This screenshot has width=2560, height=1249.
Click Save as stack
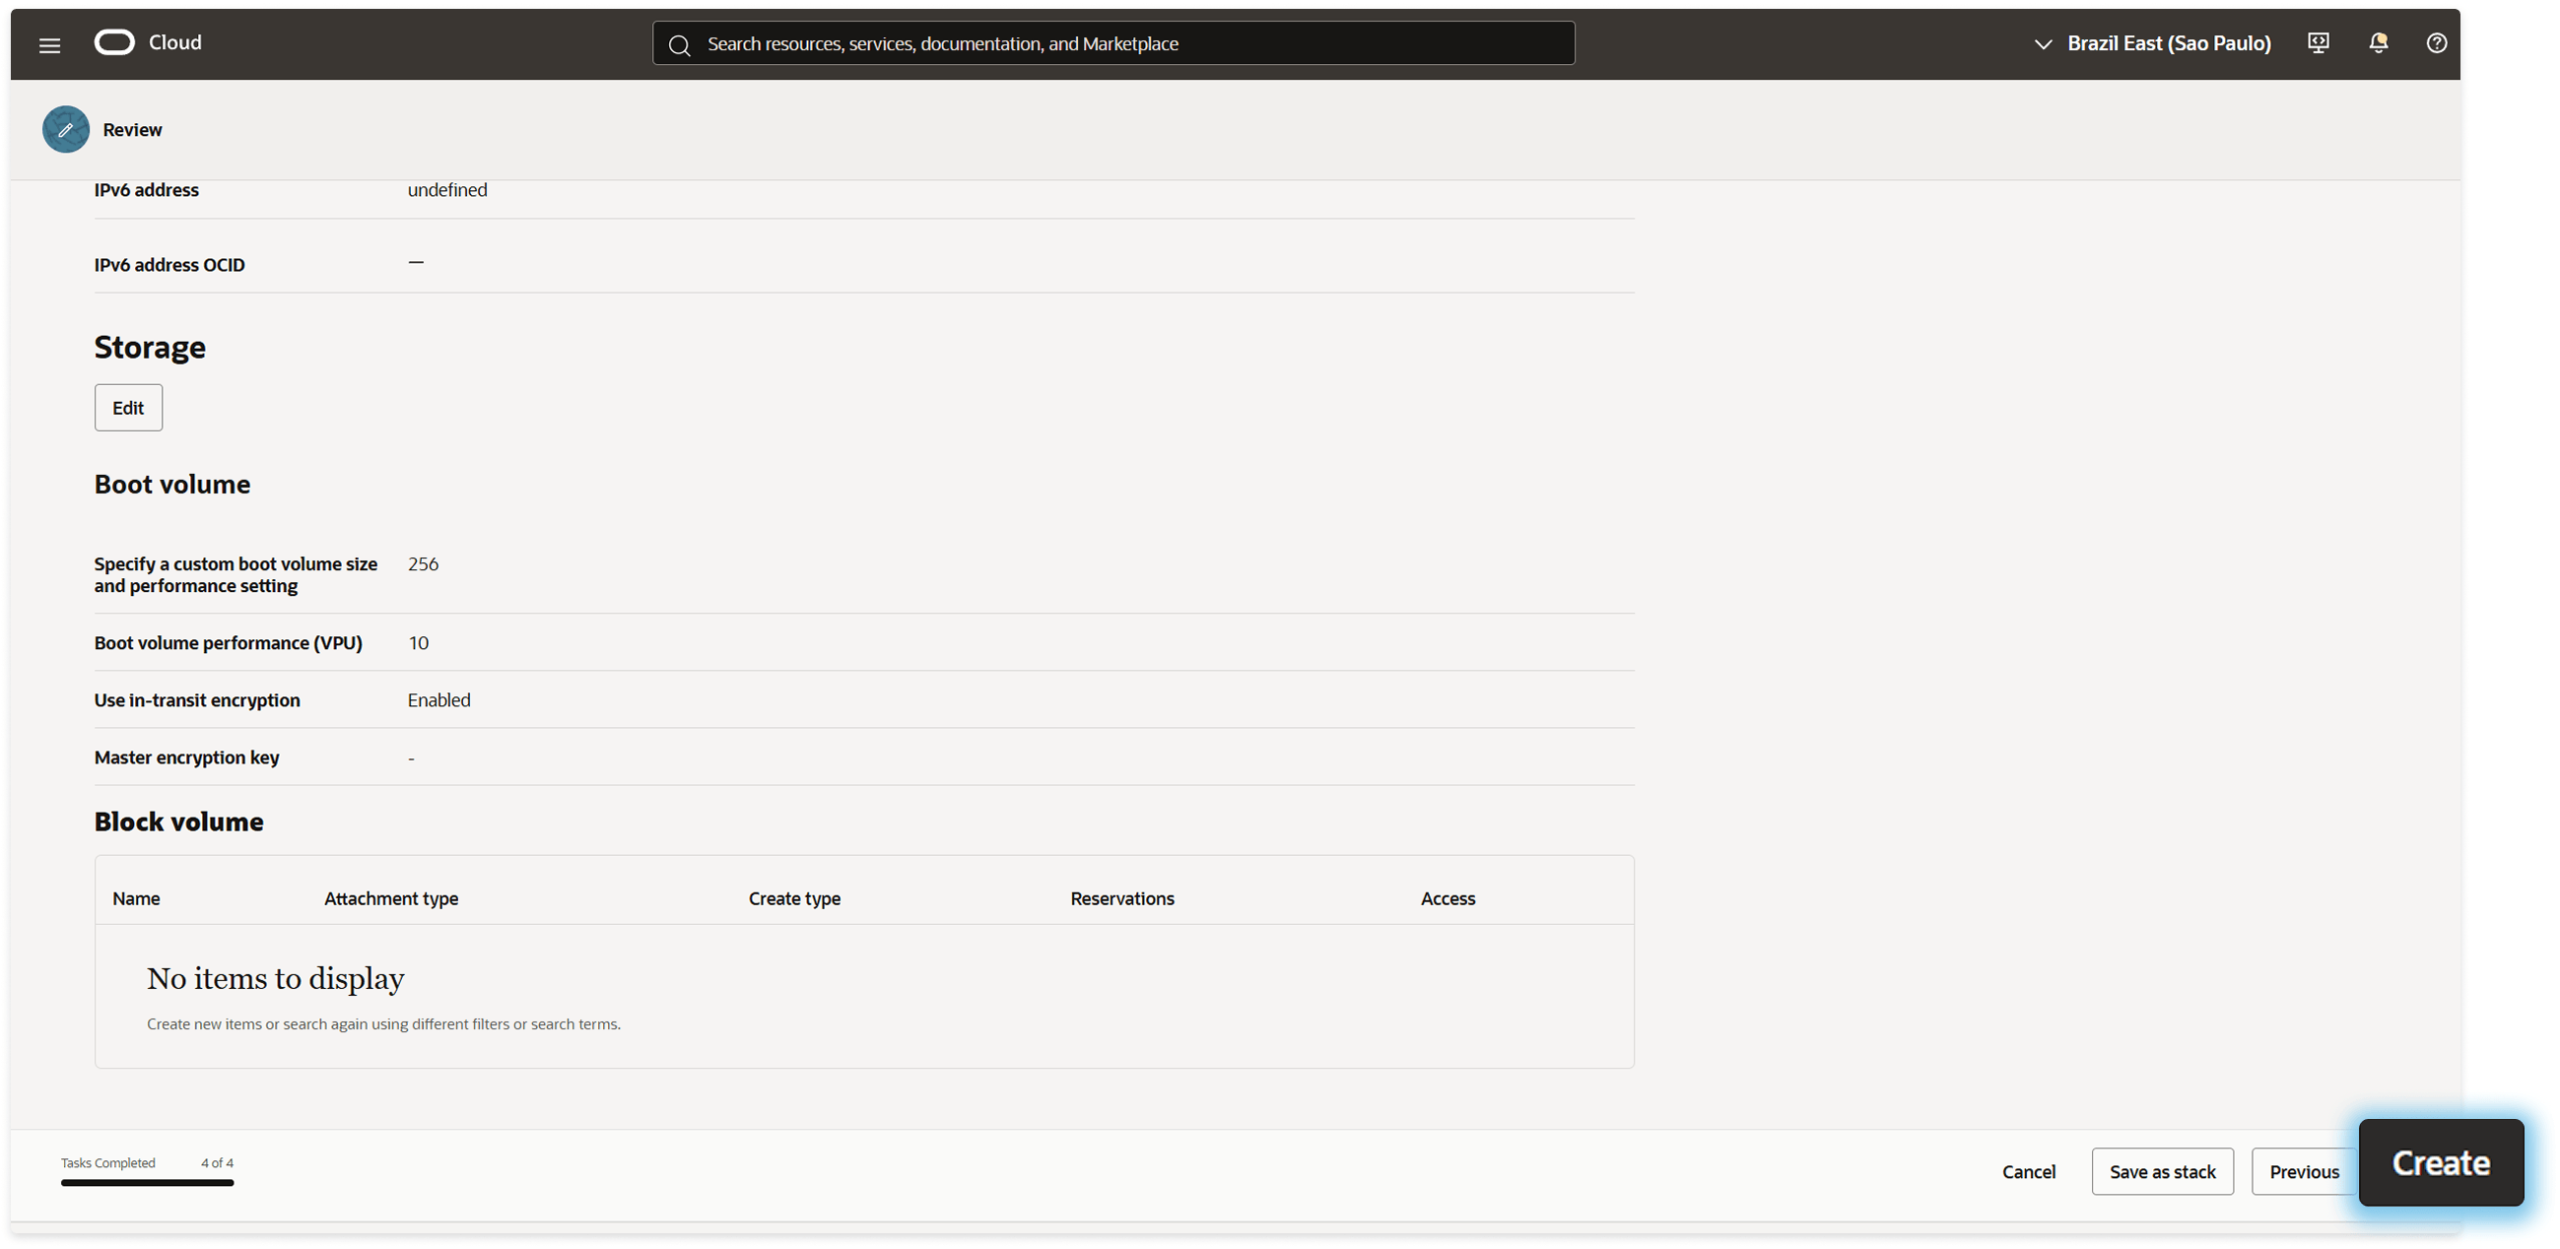point(2162,1171)
